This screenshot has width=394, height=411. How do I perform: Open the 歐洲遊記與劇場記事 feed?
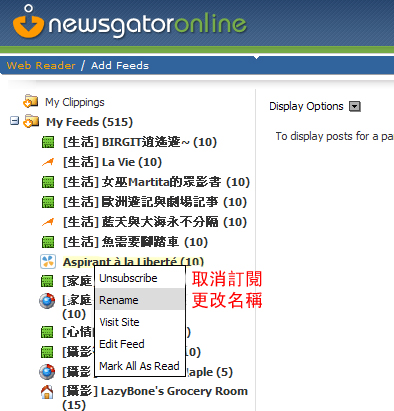point(155,202)
